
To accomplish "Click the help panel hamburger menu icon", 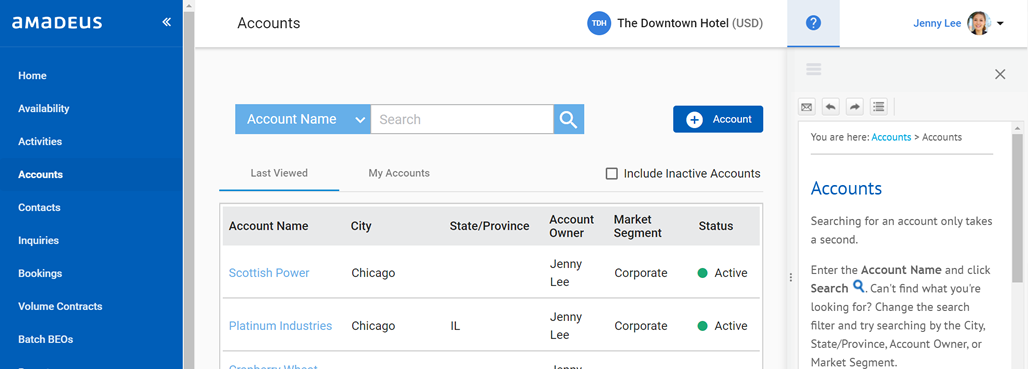I will pos(814,69).
